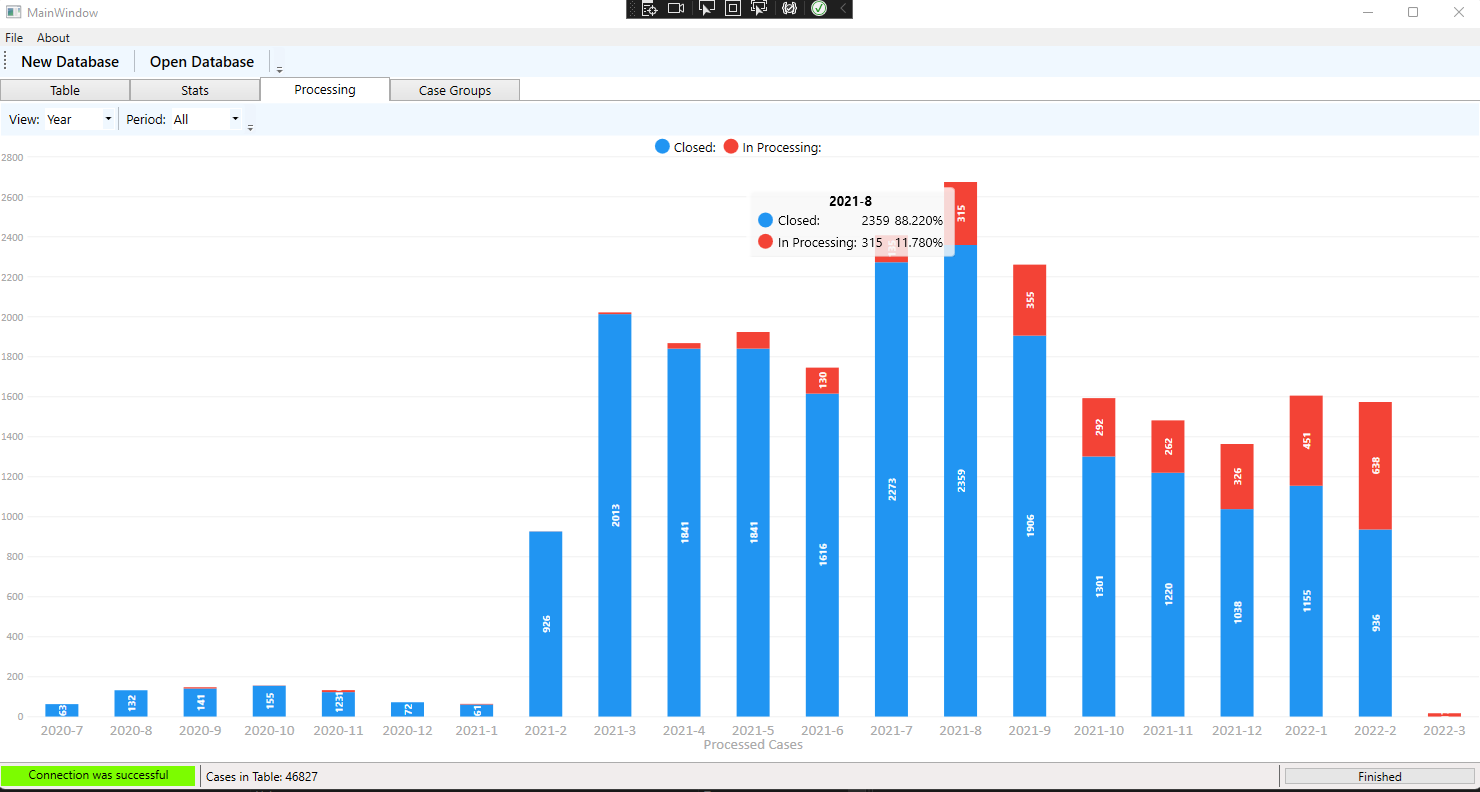Click the red 451 segment for 2022-1

[1306, 441]
